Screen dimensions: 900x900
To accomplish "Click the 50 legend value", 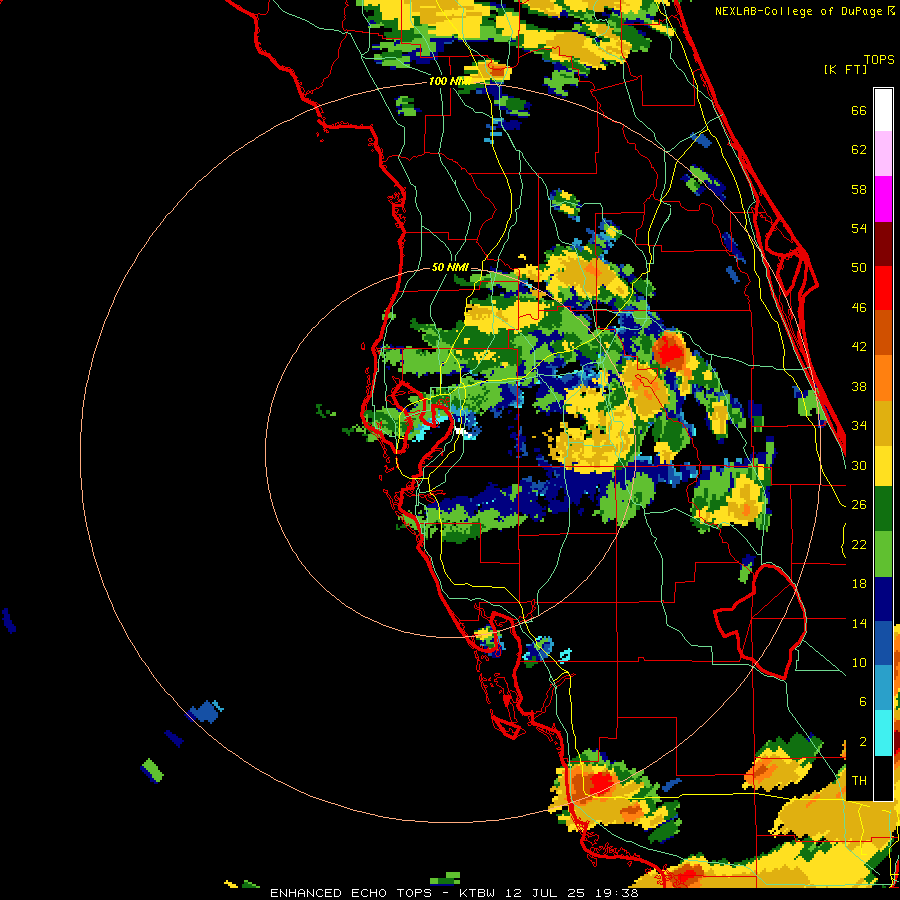I will pyautogui.click(x=859, y=268).
